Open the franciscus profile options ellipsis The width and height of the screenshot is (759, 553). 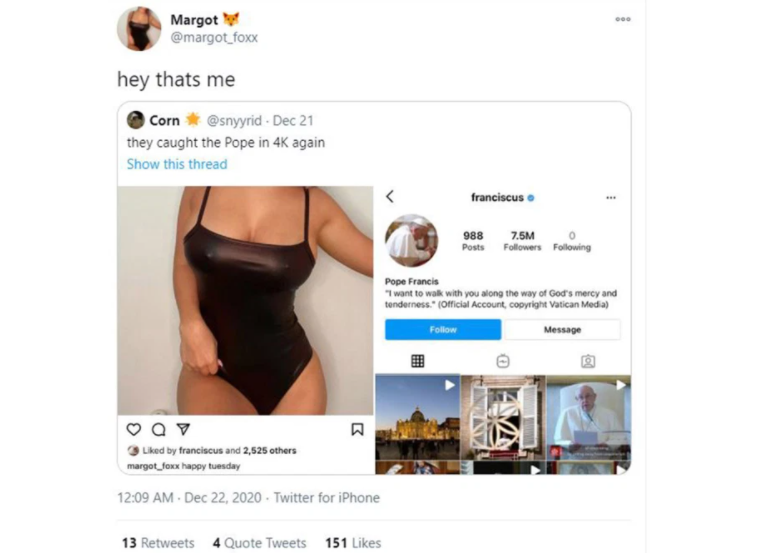[611, 198]
